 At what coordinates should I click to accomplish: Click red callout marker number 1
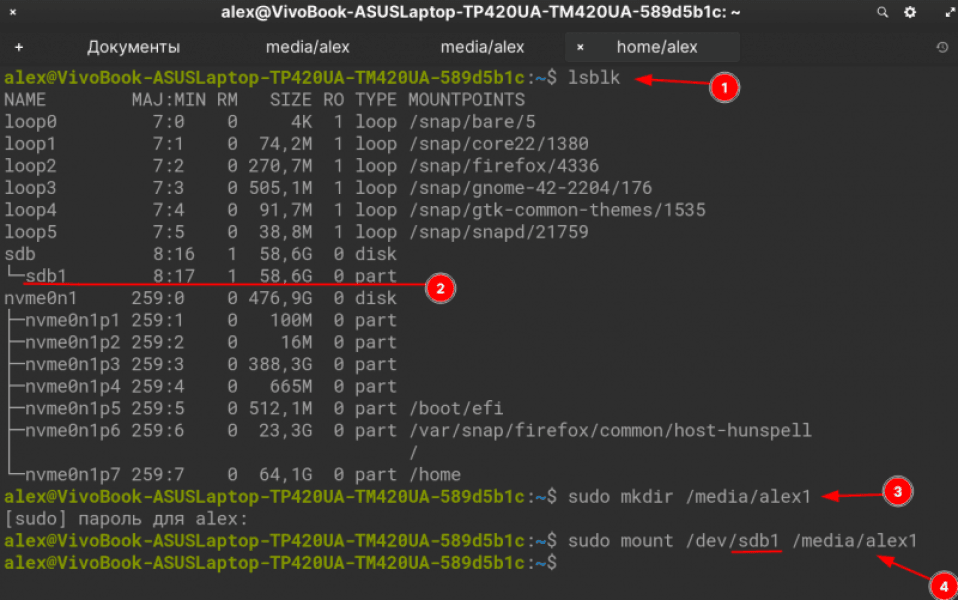point(724,88)
